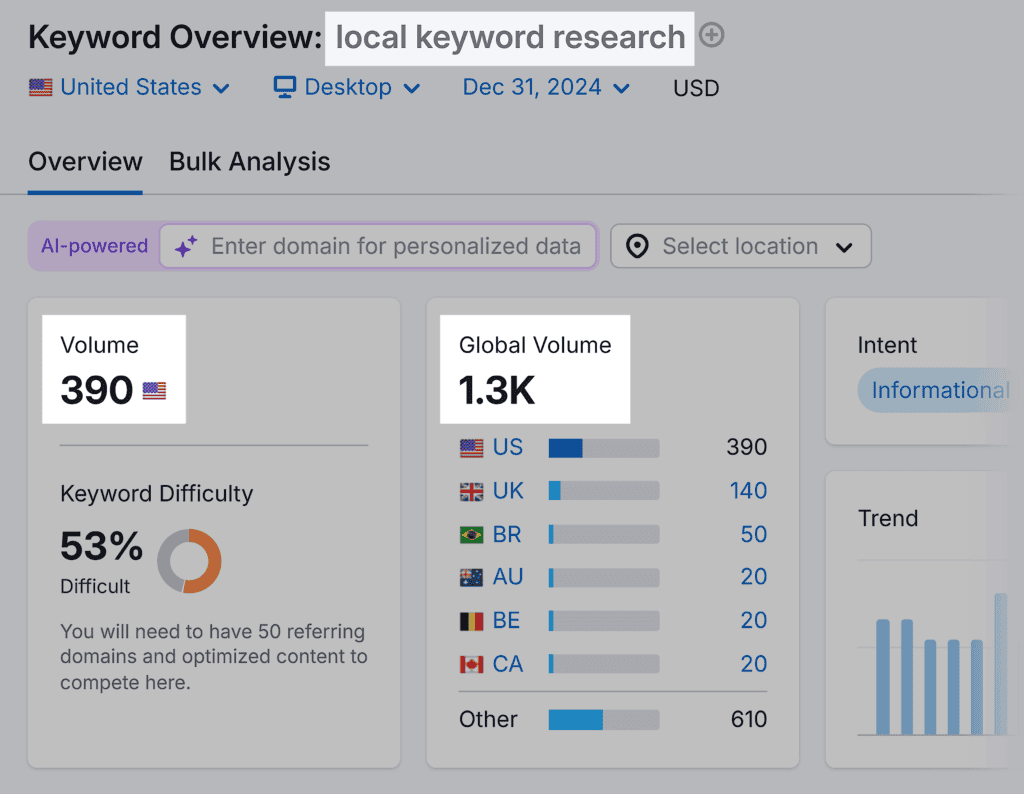Screen dimensions: 1024x794
Task: Click the location pin icon
Action: (x=637, y=247)
